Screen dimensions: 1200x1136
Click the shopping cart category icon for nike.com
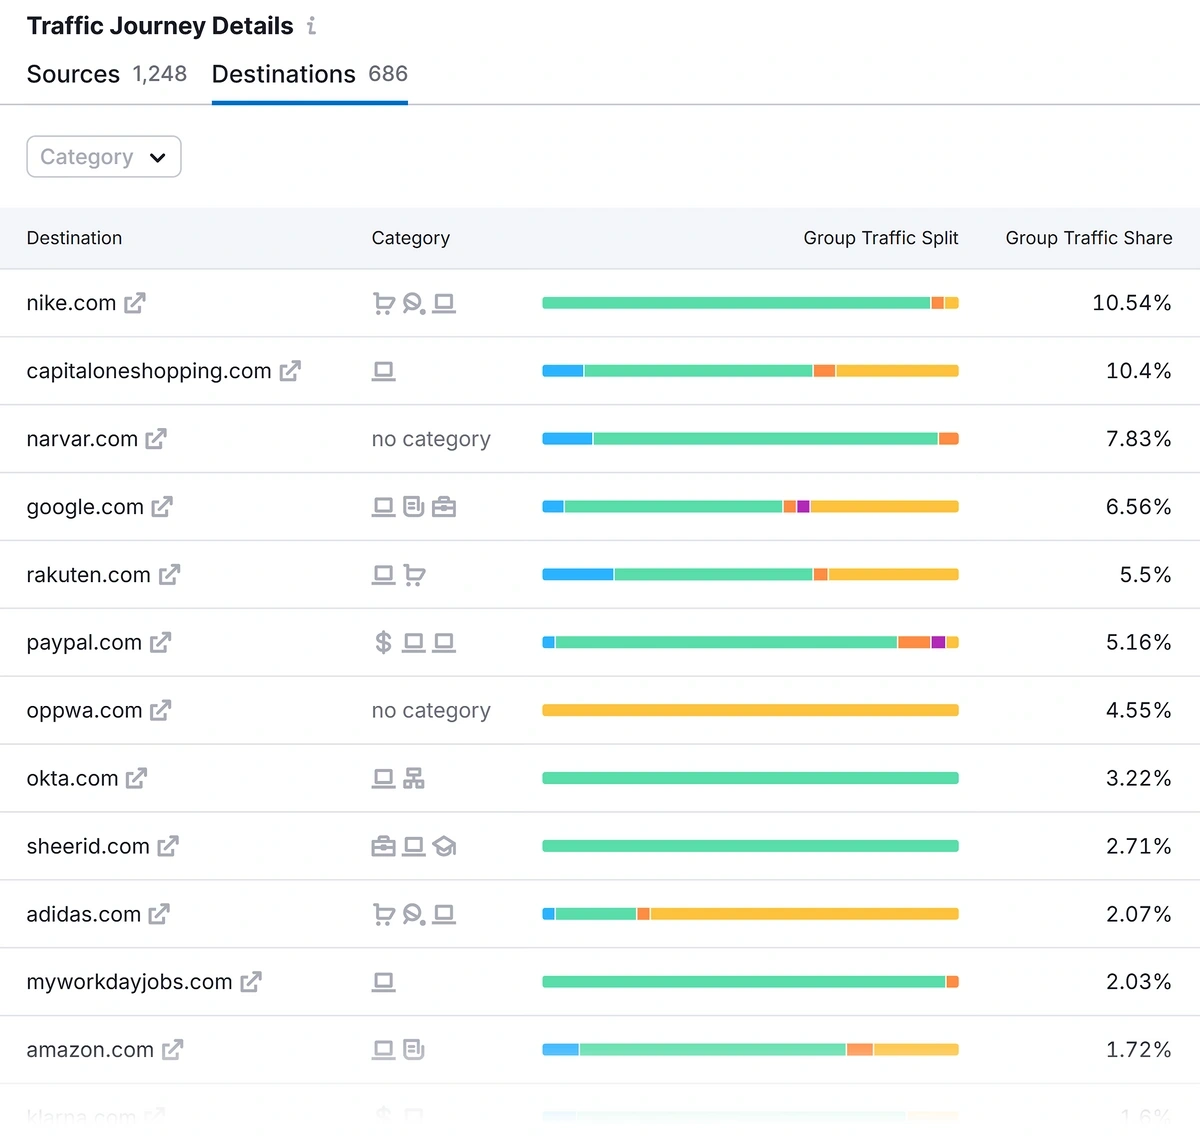click(x=383, y=303)
